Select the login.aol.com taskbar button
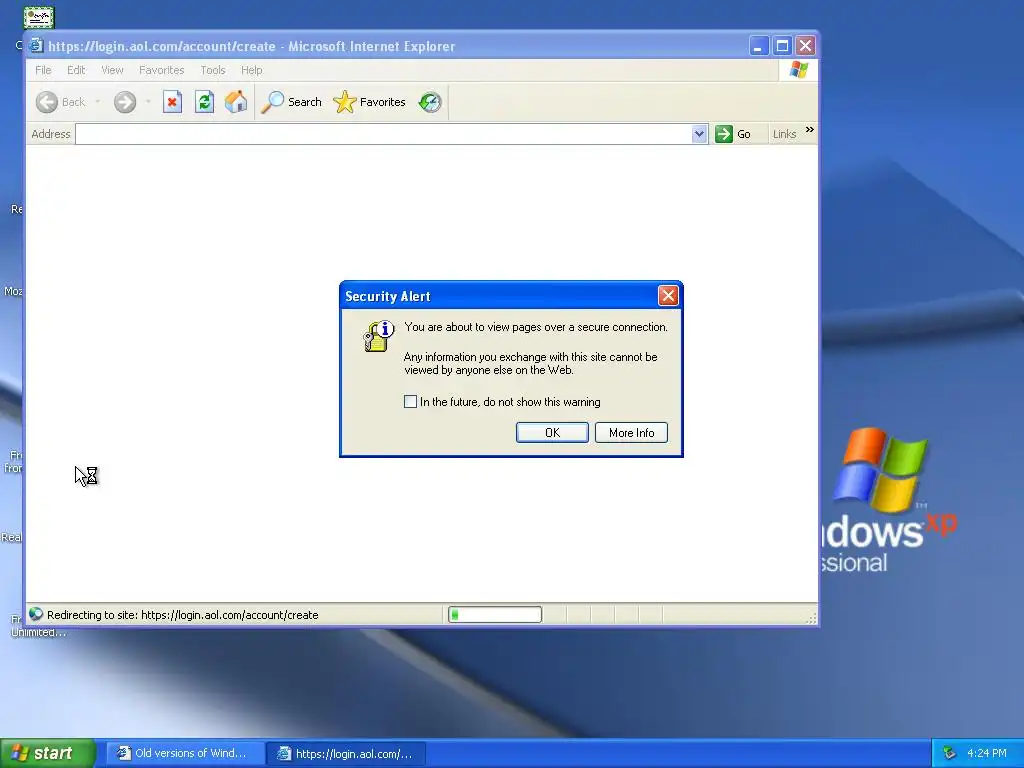The width and height of the screenshot is (1024, 768). point(347,754)
